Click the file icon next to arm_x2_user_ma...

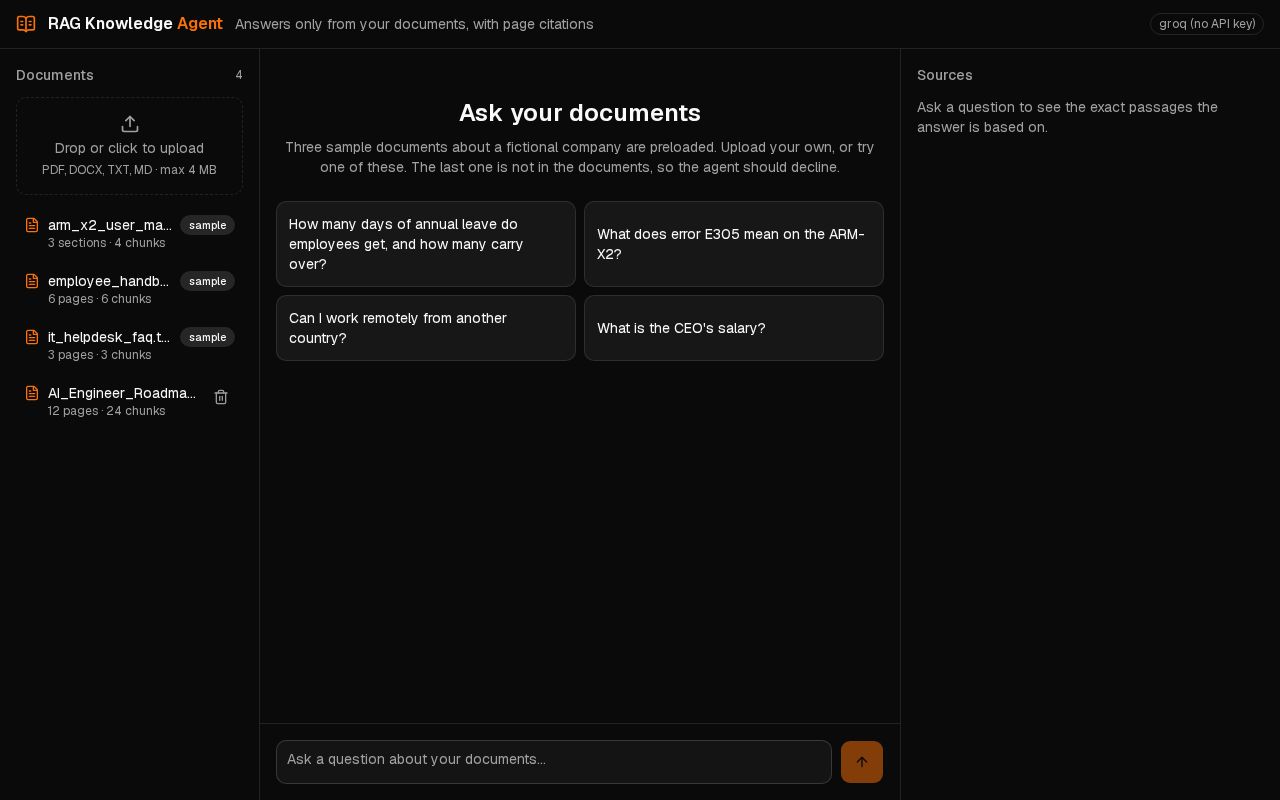[x=32, y=225]
